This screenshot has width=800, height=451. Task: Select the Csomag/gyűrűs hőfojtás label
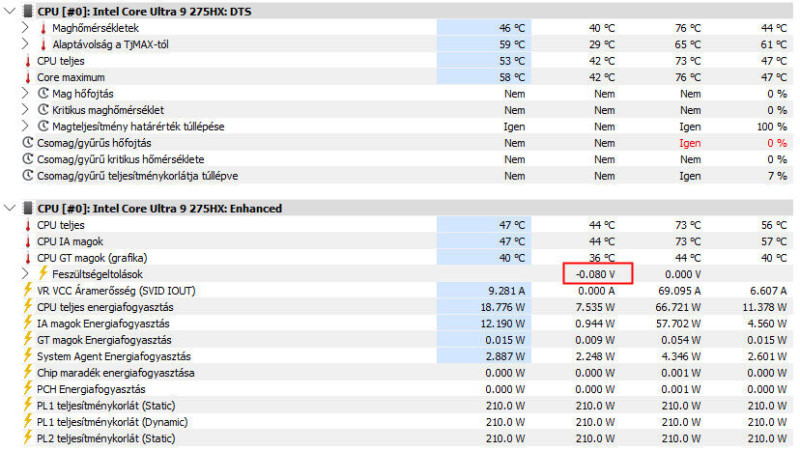[x=94, y=143]
